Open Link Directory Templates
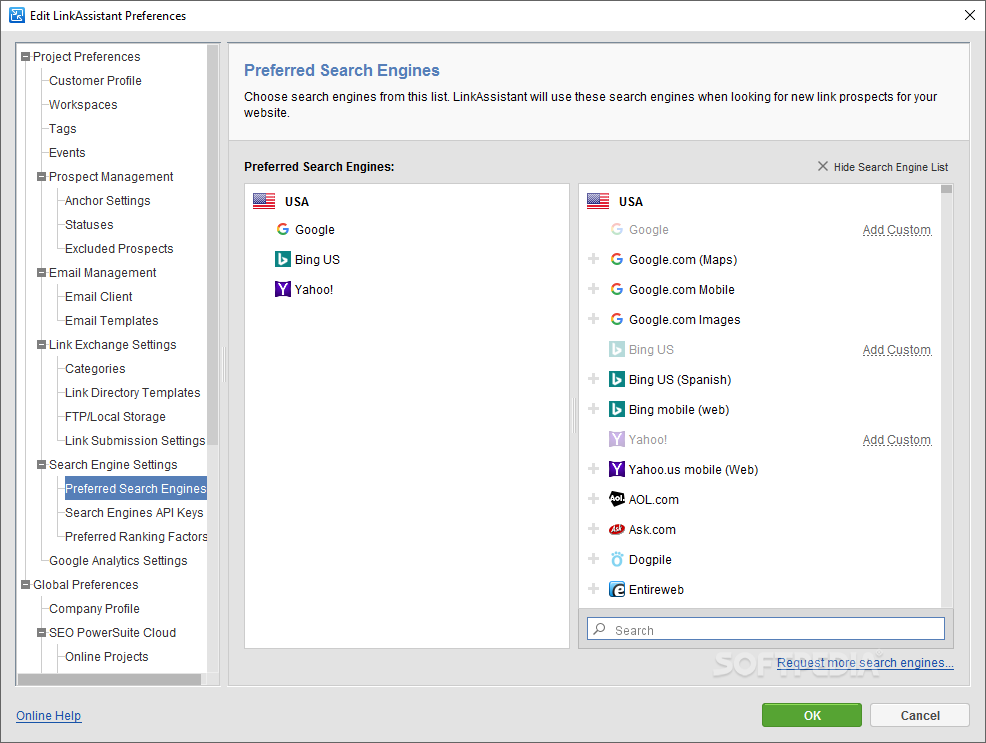This screenshot has width=986, height=743. pyautogui.click(x=133, y=392)
